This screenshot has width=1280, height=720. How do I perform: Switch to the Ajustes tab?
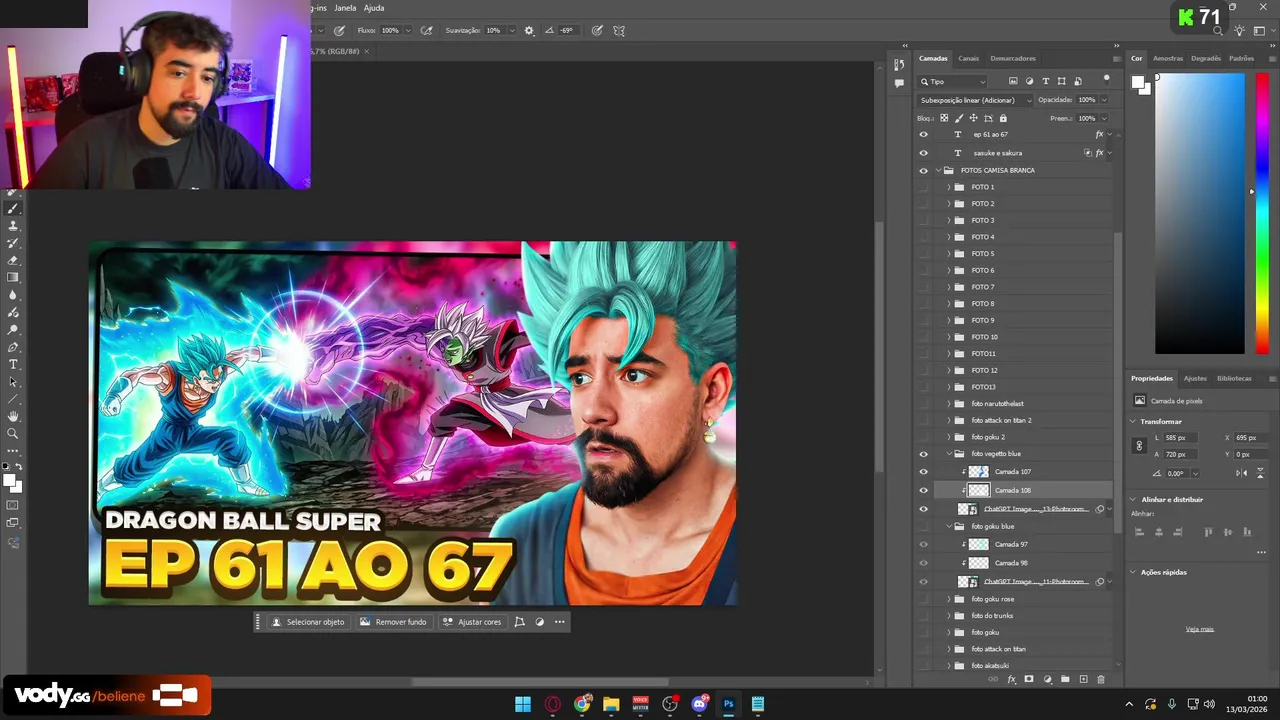point(1195,378)
